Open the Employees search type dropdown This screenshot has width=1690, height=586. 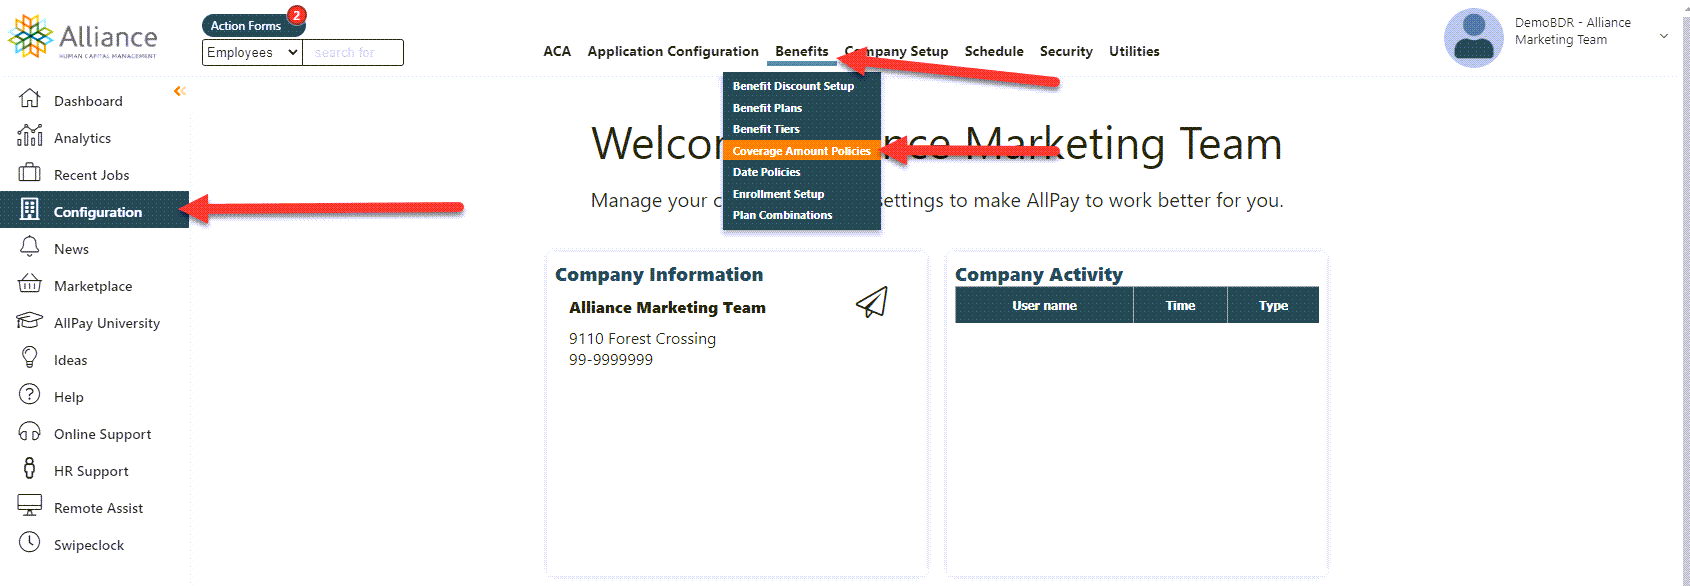click(252, 52)
